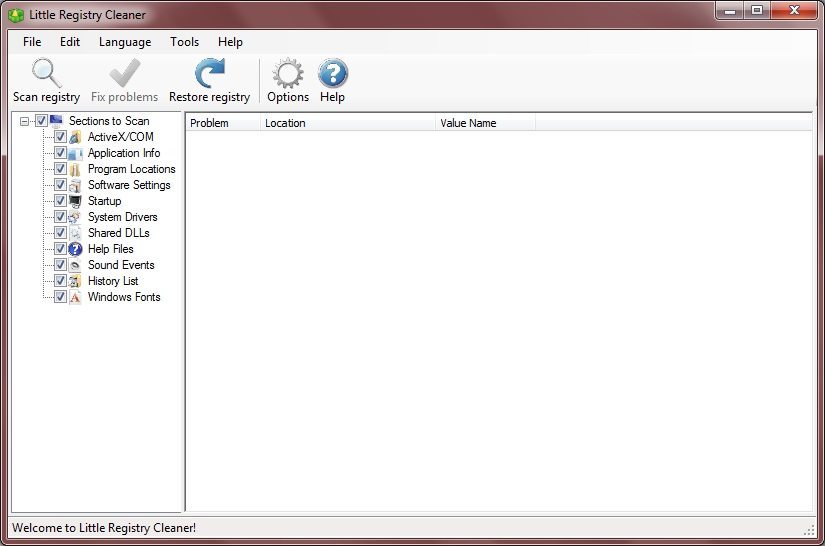The width and height of the screenshot is (825, 546).
Task: Click the Application Info section icon
Action: pyautogui.click(x=75, y=153)
